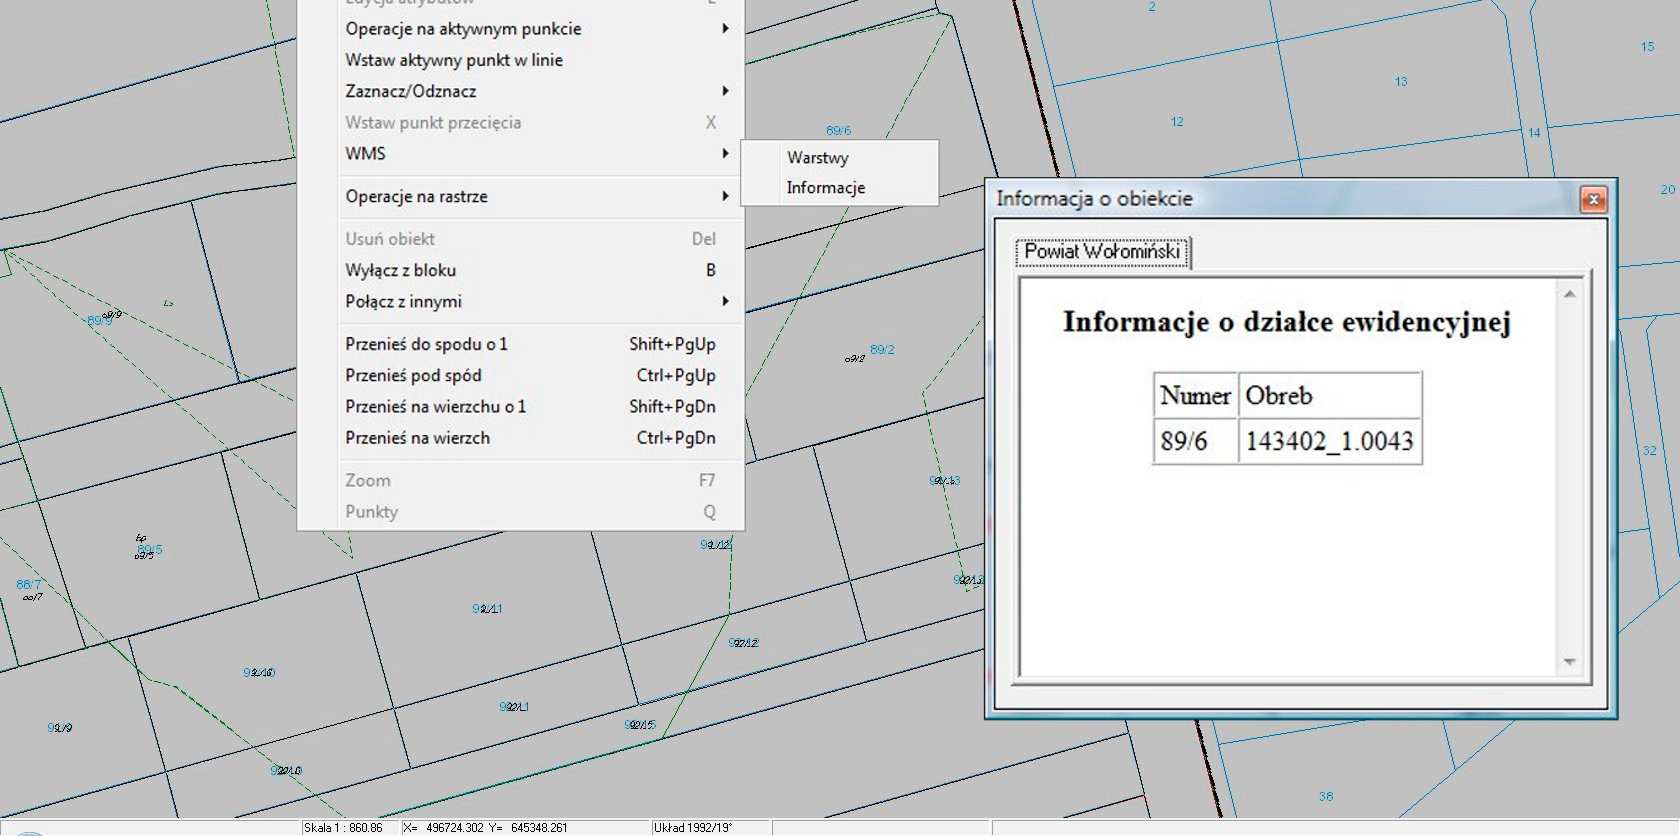Choose 'Przenieś na wierzch' entry

pos(521,437)
